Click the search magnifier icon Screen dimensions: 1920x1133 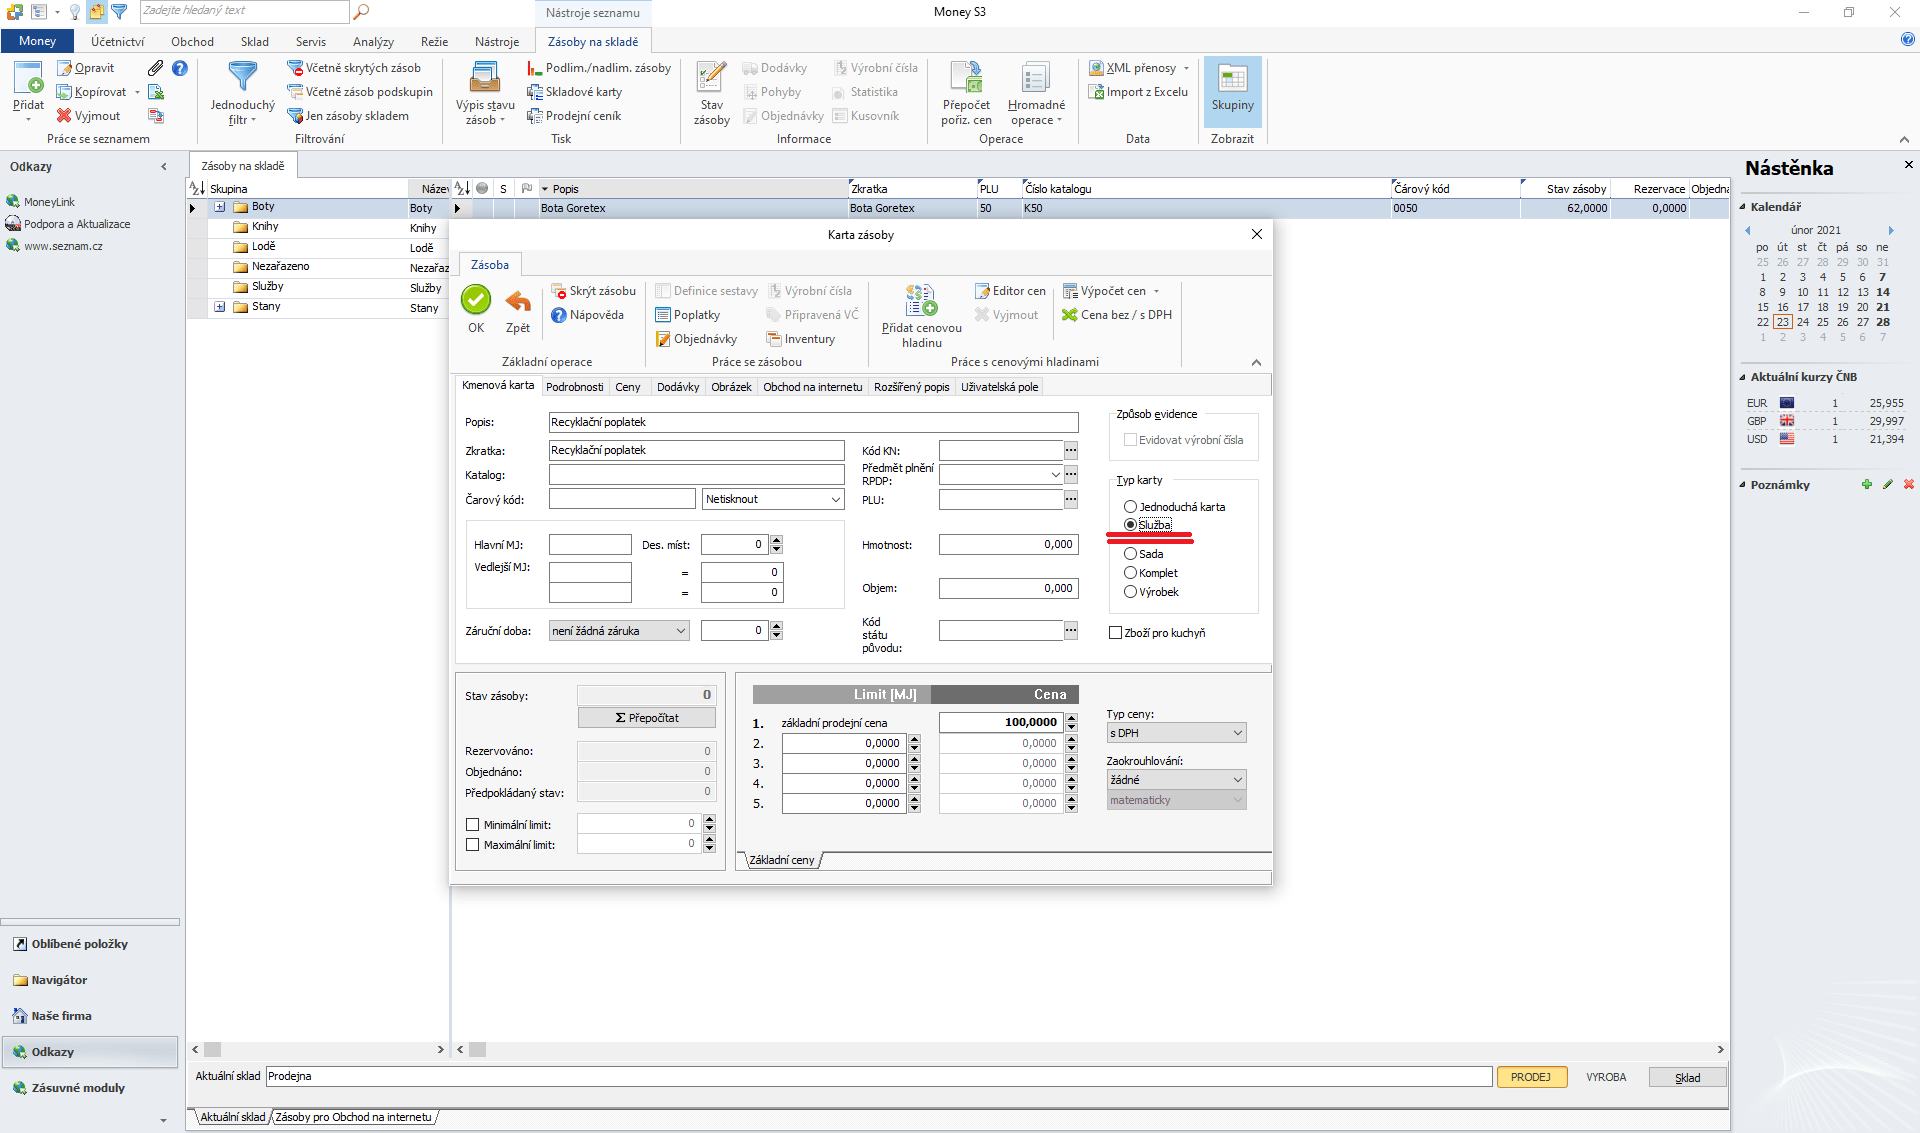tap(362, 11)
